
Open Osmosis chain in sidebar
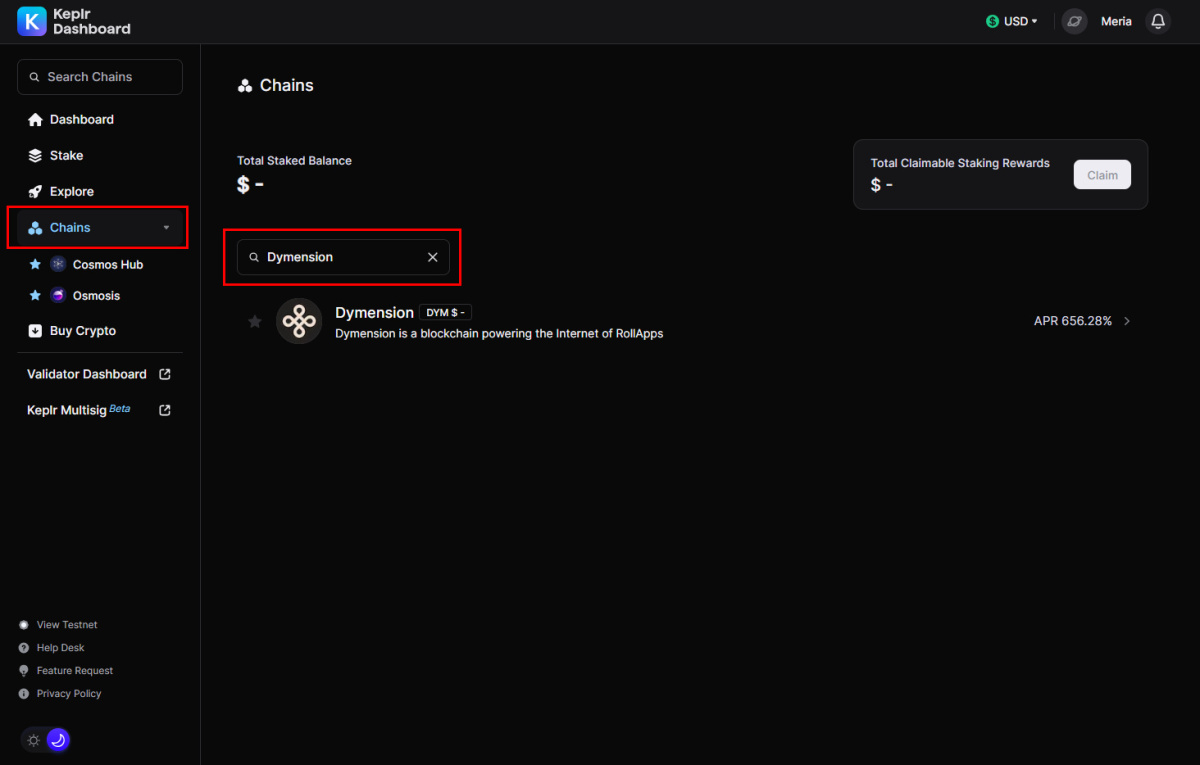(x=96, y=296)
